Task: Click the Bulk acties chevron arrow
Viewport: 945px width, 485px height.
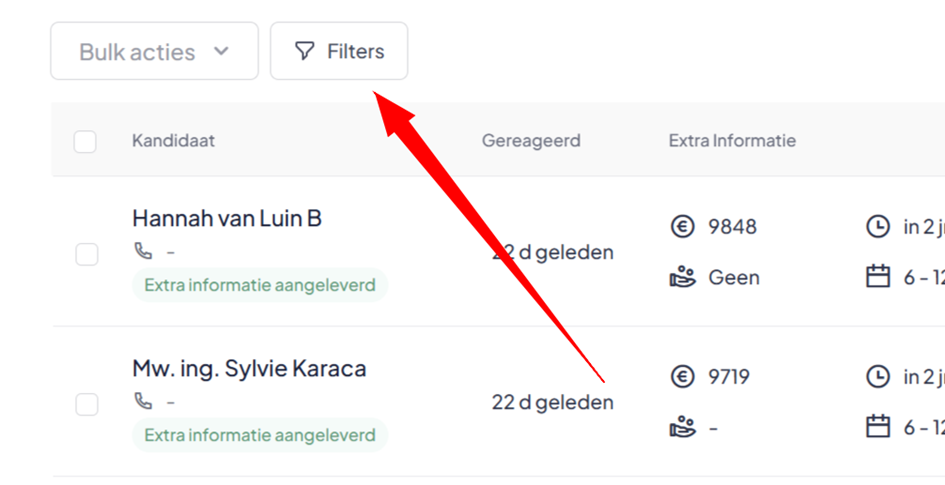Action: (x=221, y=51)
